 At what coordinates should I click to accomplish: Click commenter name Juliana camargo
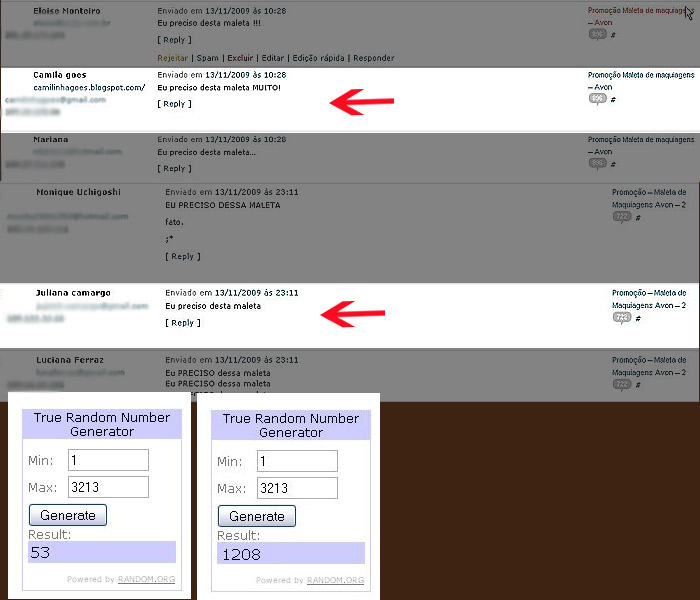(73, 293)
